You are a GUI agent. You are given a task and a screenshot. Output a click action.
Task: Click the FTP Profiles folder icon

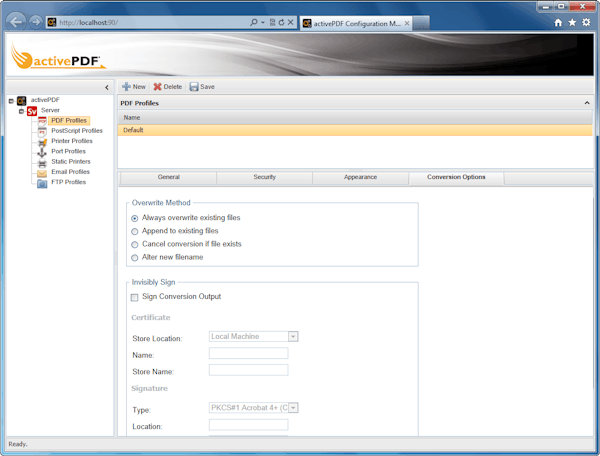point(42,184)
